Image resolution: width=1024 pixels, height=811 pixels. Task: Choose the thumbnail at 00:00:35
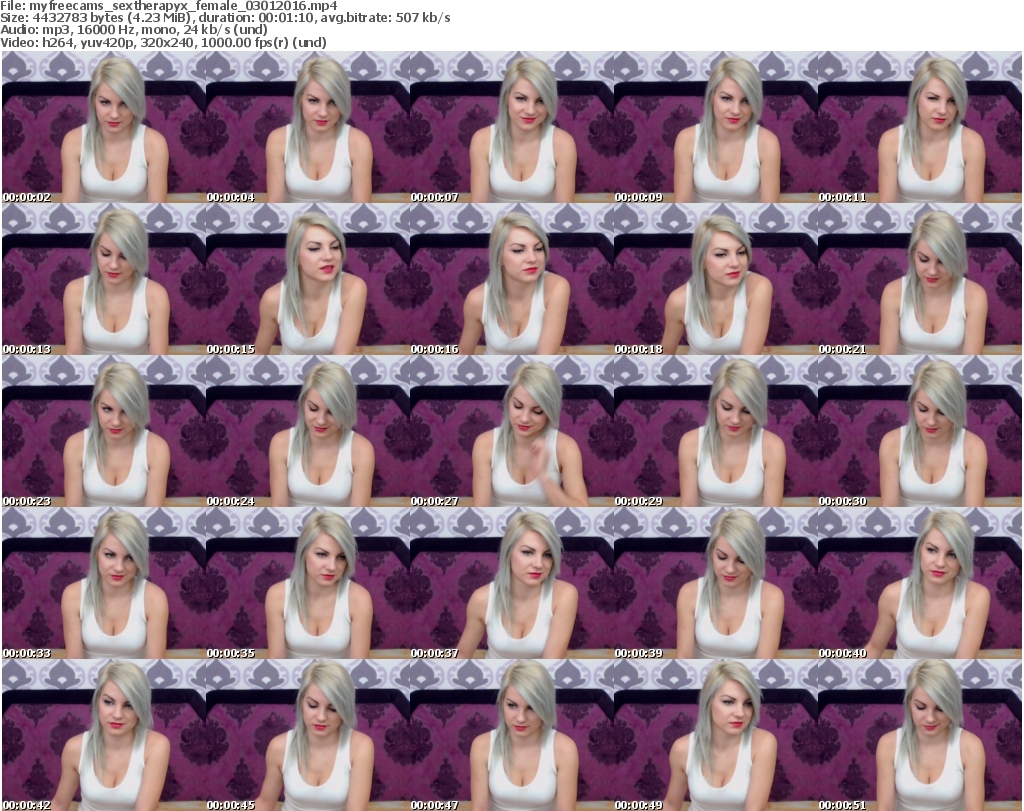[x=308, y=583]
